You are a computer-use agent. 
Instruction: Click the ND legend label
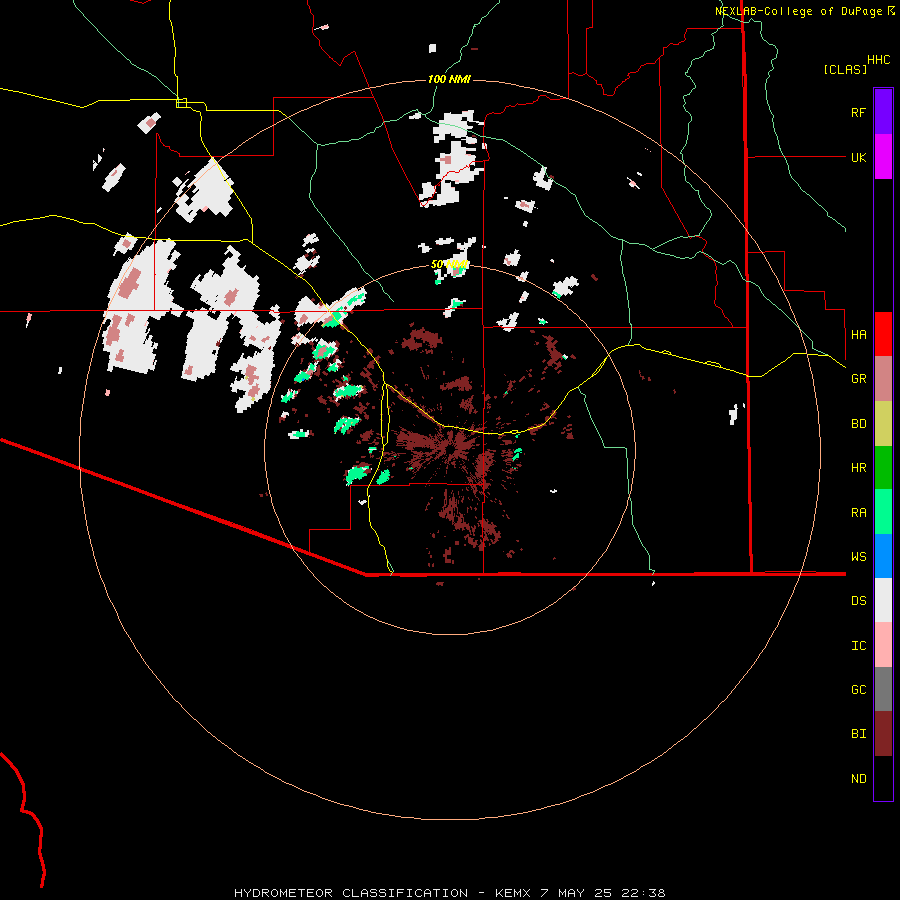pyautogui.click(x=858, y=779)
